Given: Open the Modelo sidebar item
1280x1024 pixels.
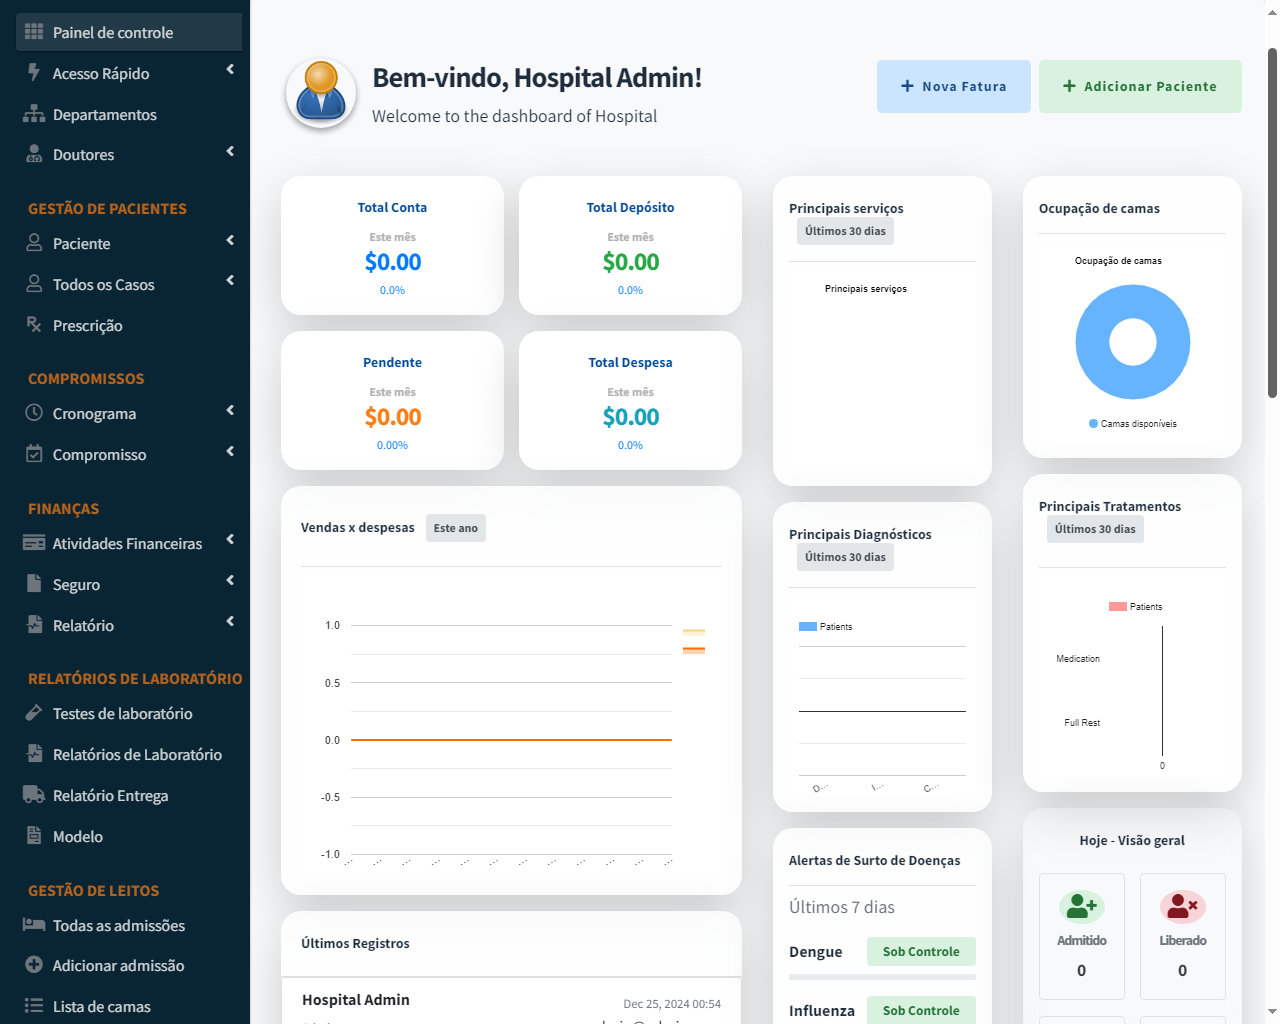Looking at the screenshot, I should [x=78, y=836].
